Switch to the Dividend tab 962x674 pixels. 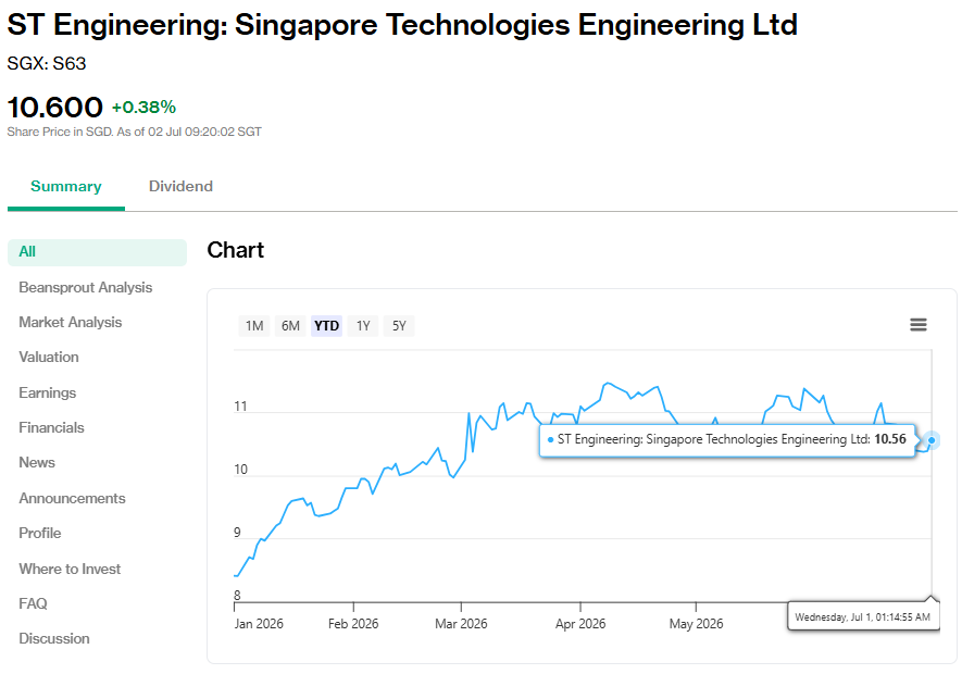click(x=180, y=186)
